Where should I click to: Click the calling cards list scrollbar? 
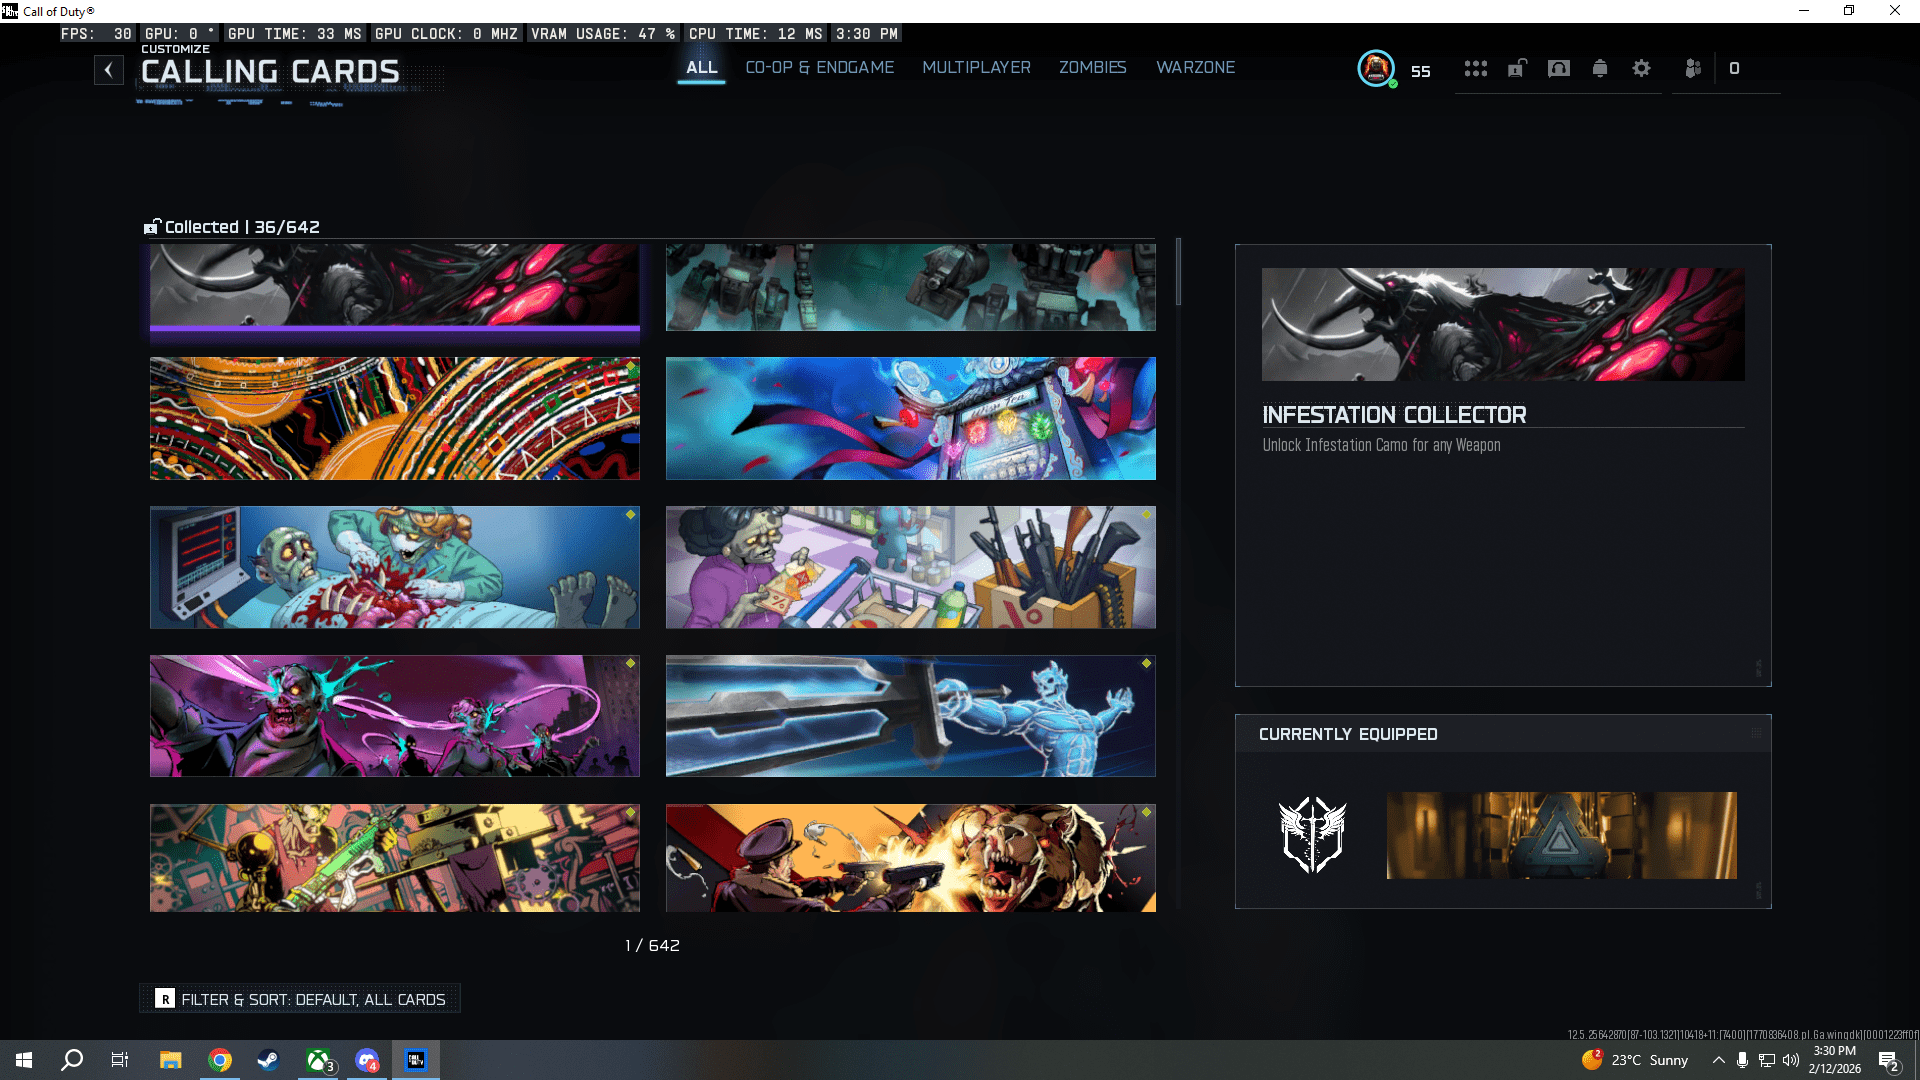1179,272
